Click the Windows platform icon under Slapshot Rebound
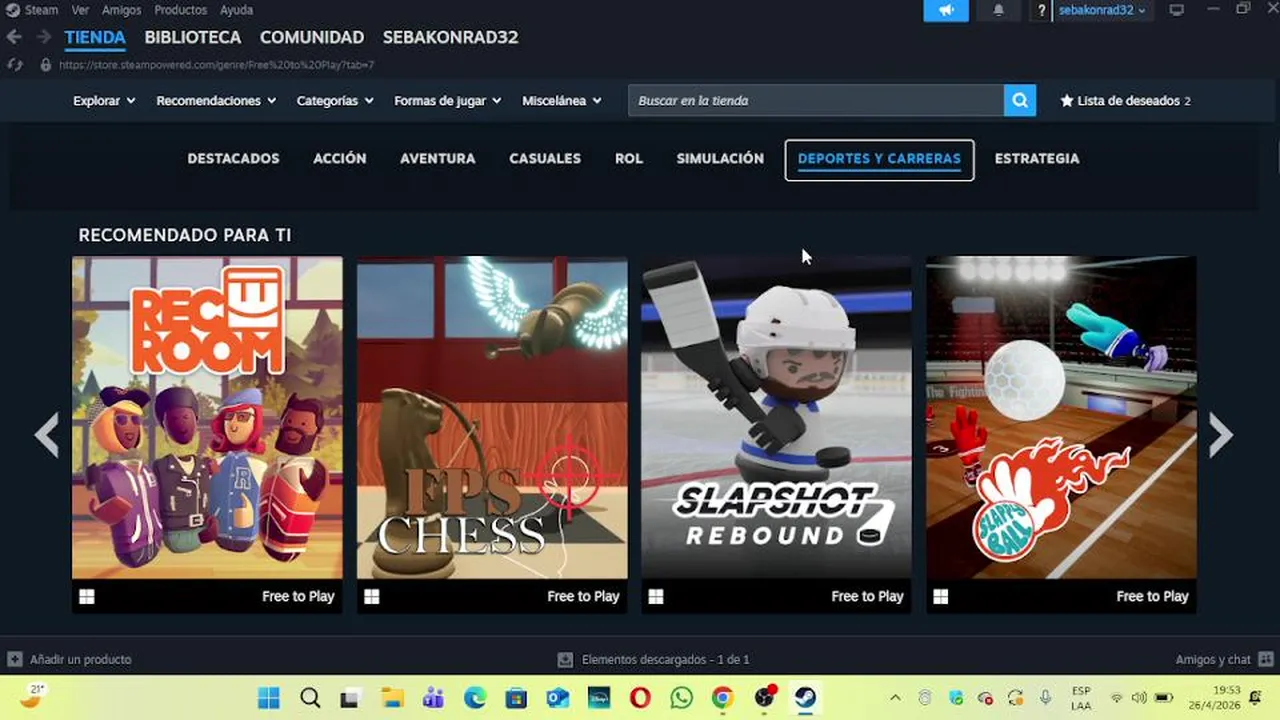 (x=656, y=596)
